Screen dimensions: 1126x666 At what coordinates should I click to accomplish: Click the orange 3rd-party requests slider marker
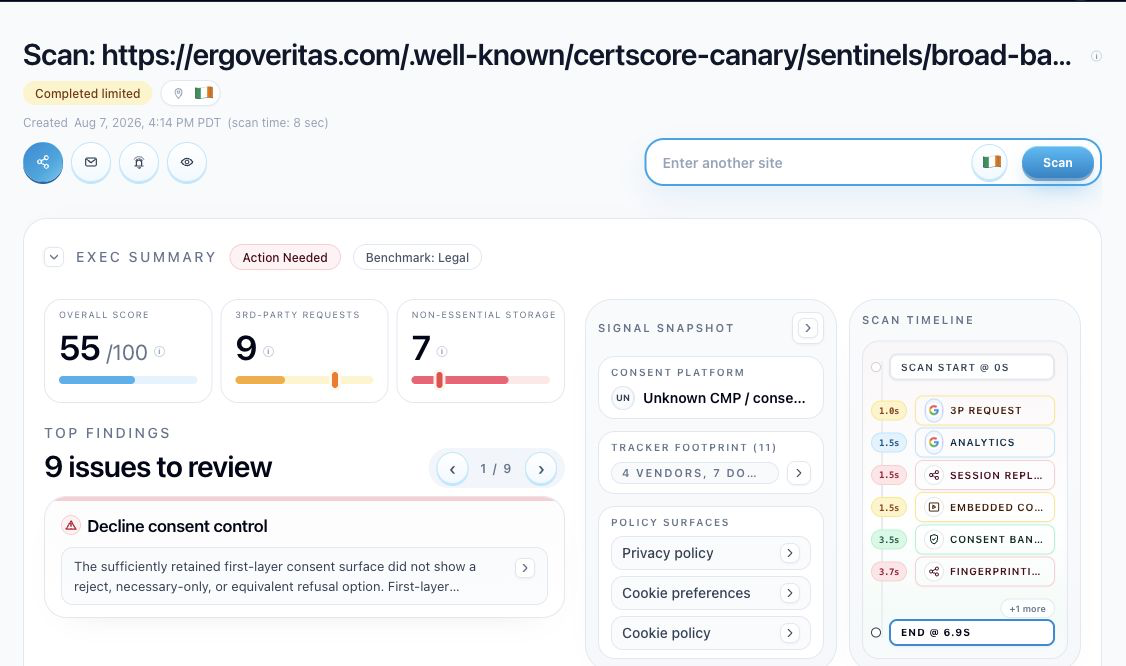tap(335, 380)
